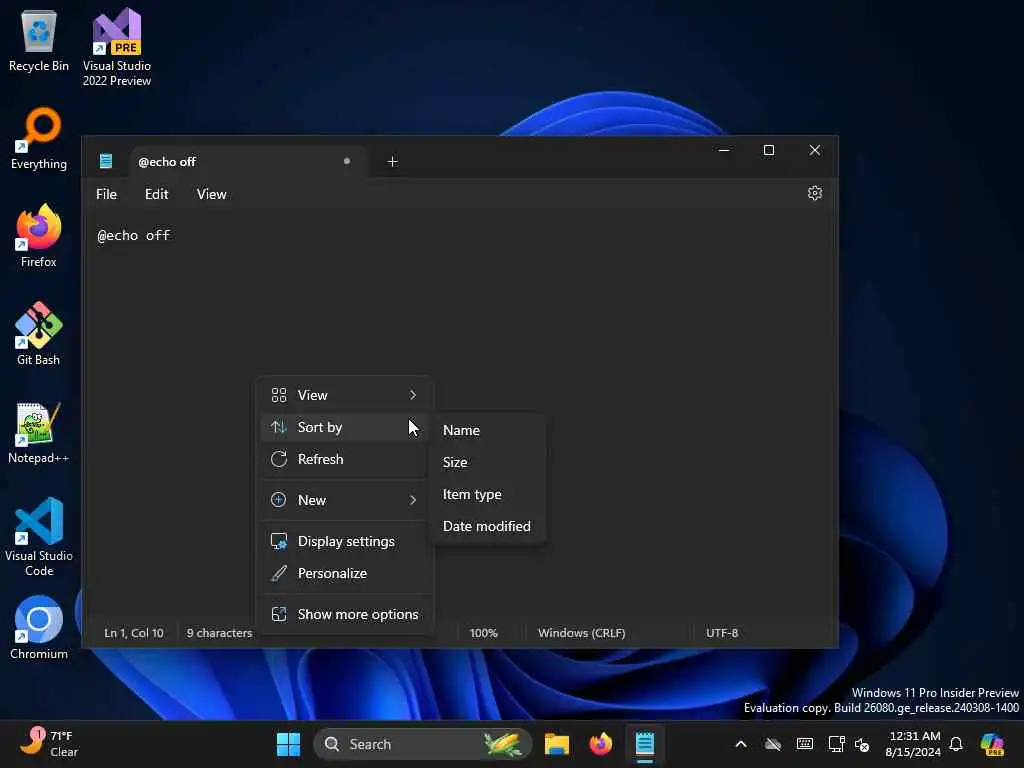Sort by Name

(x=488, y=430)
